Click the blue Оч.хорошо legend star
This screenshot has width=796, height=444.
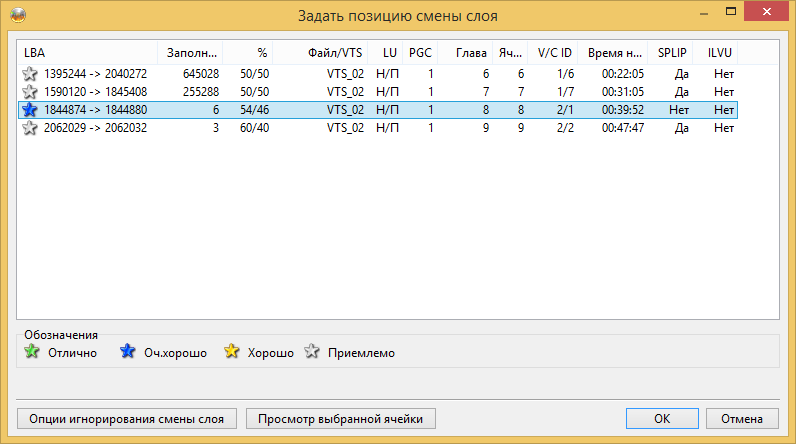pos(127,351)
